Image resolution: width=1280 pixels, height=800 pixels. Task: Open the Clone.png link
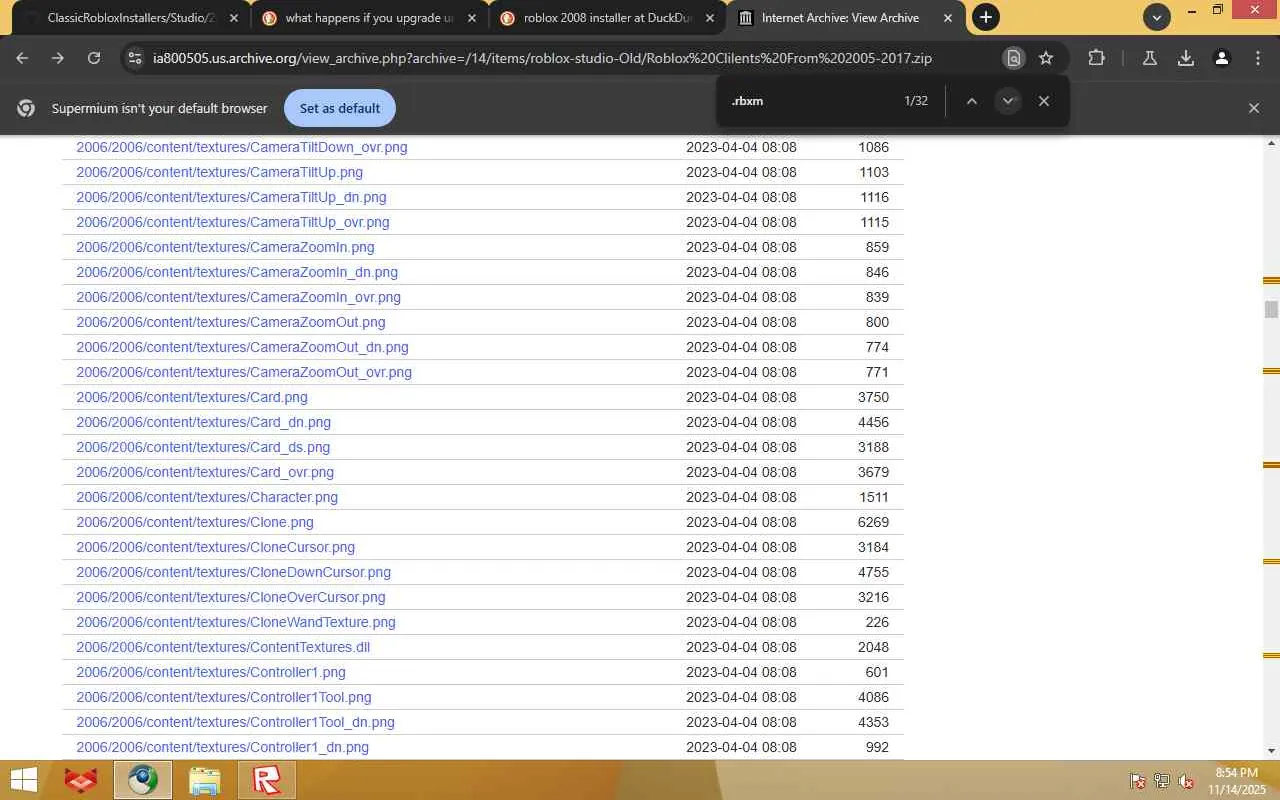[195, 522]
